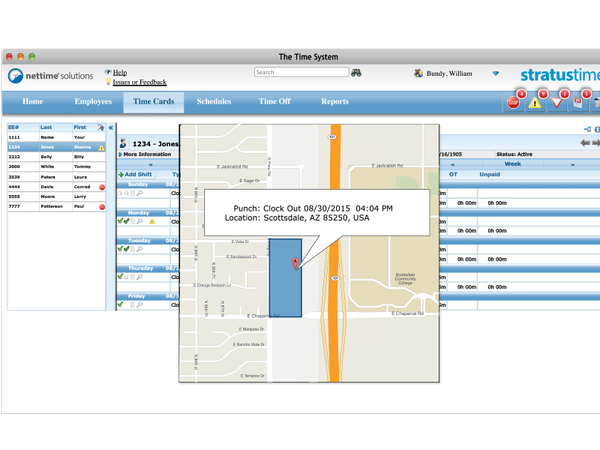
Task: Click the user avatar beside Bundy, William
Action: point(418,73)
